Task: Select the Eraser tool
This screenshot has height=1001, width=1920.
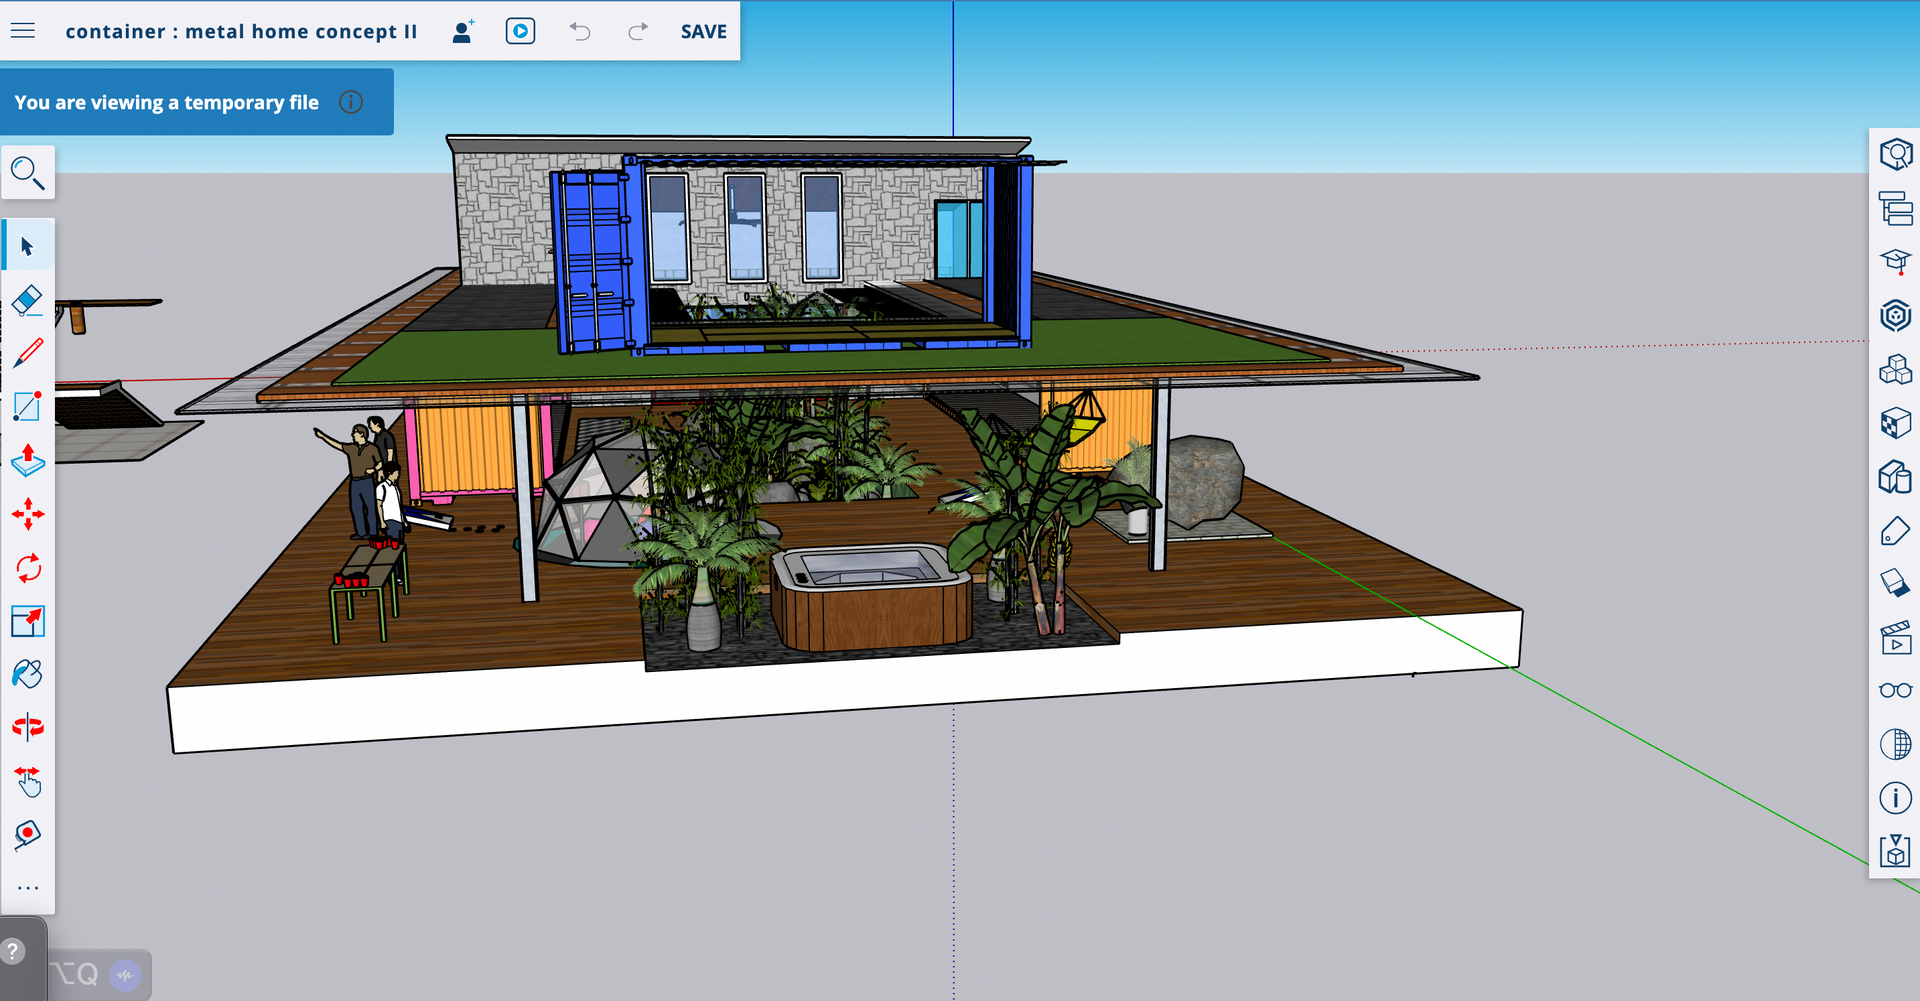Action: [28, 299]
